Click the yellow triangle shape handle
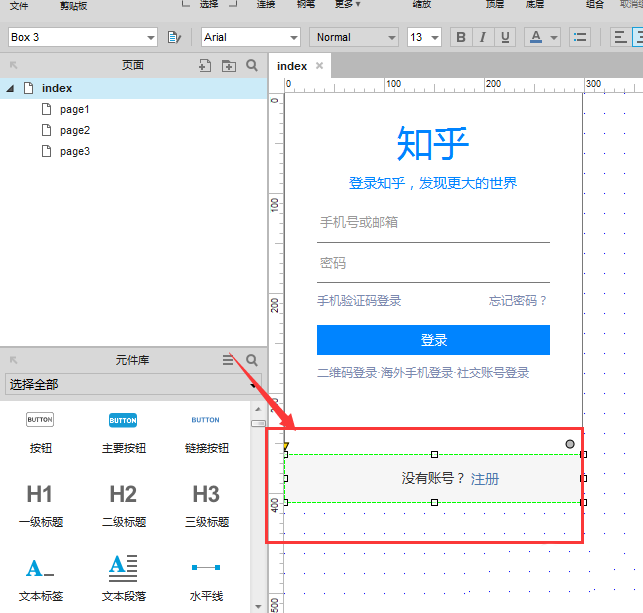Screen dimensions: 643x613 (286, 446)
